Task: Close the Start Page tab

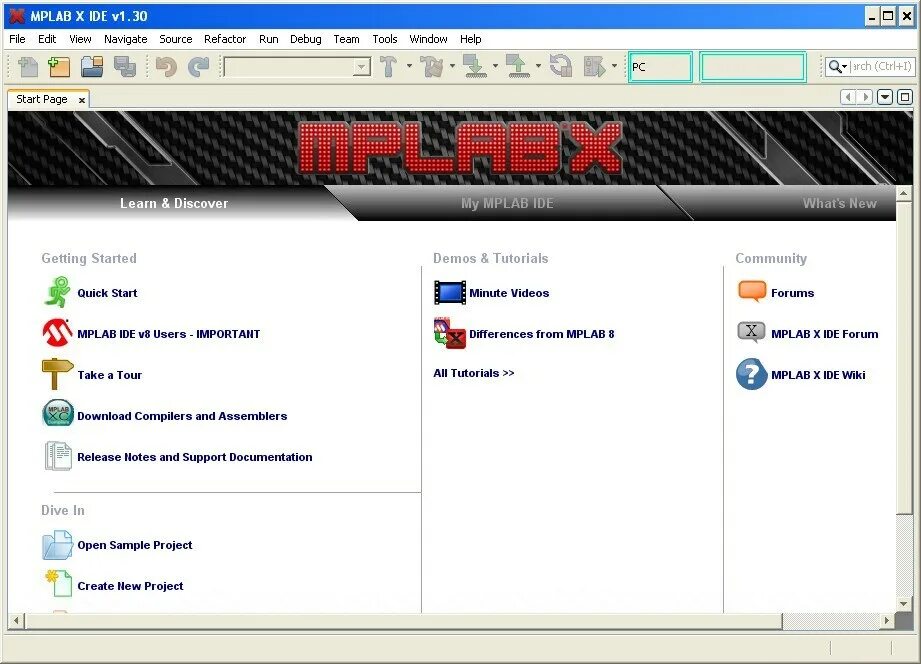Action: (82, 100)
